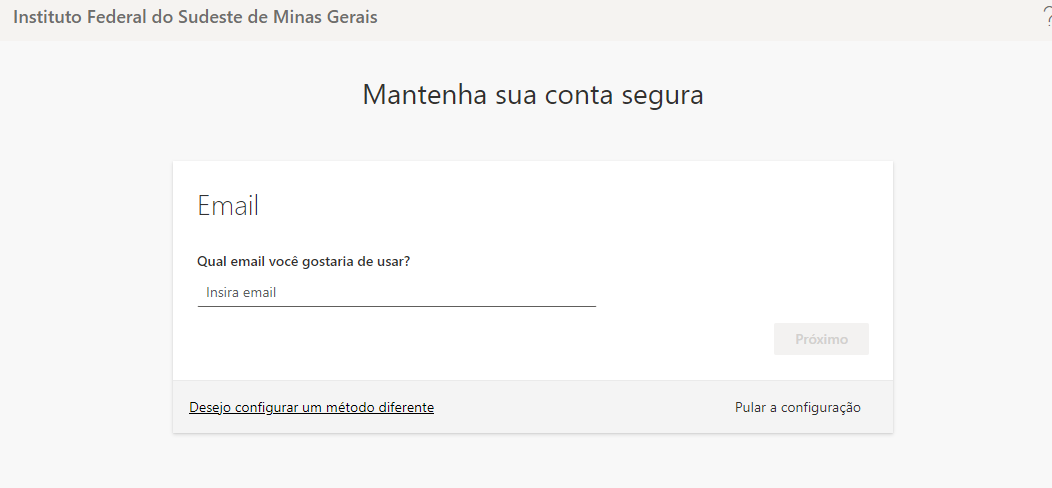
Task: Click the Mantenha sua conta segura heading
Action: click(532, 95)
